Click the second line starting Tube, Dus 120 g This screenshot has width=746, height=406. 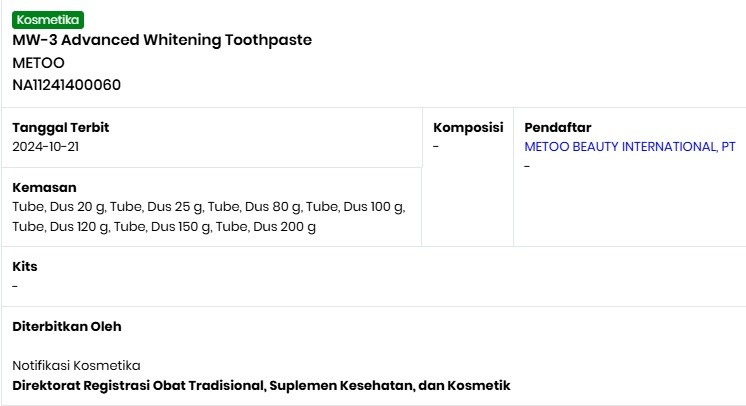[x=164, y=227]
